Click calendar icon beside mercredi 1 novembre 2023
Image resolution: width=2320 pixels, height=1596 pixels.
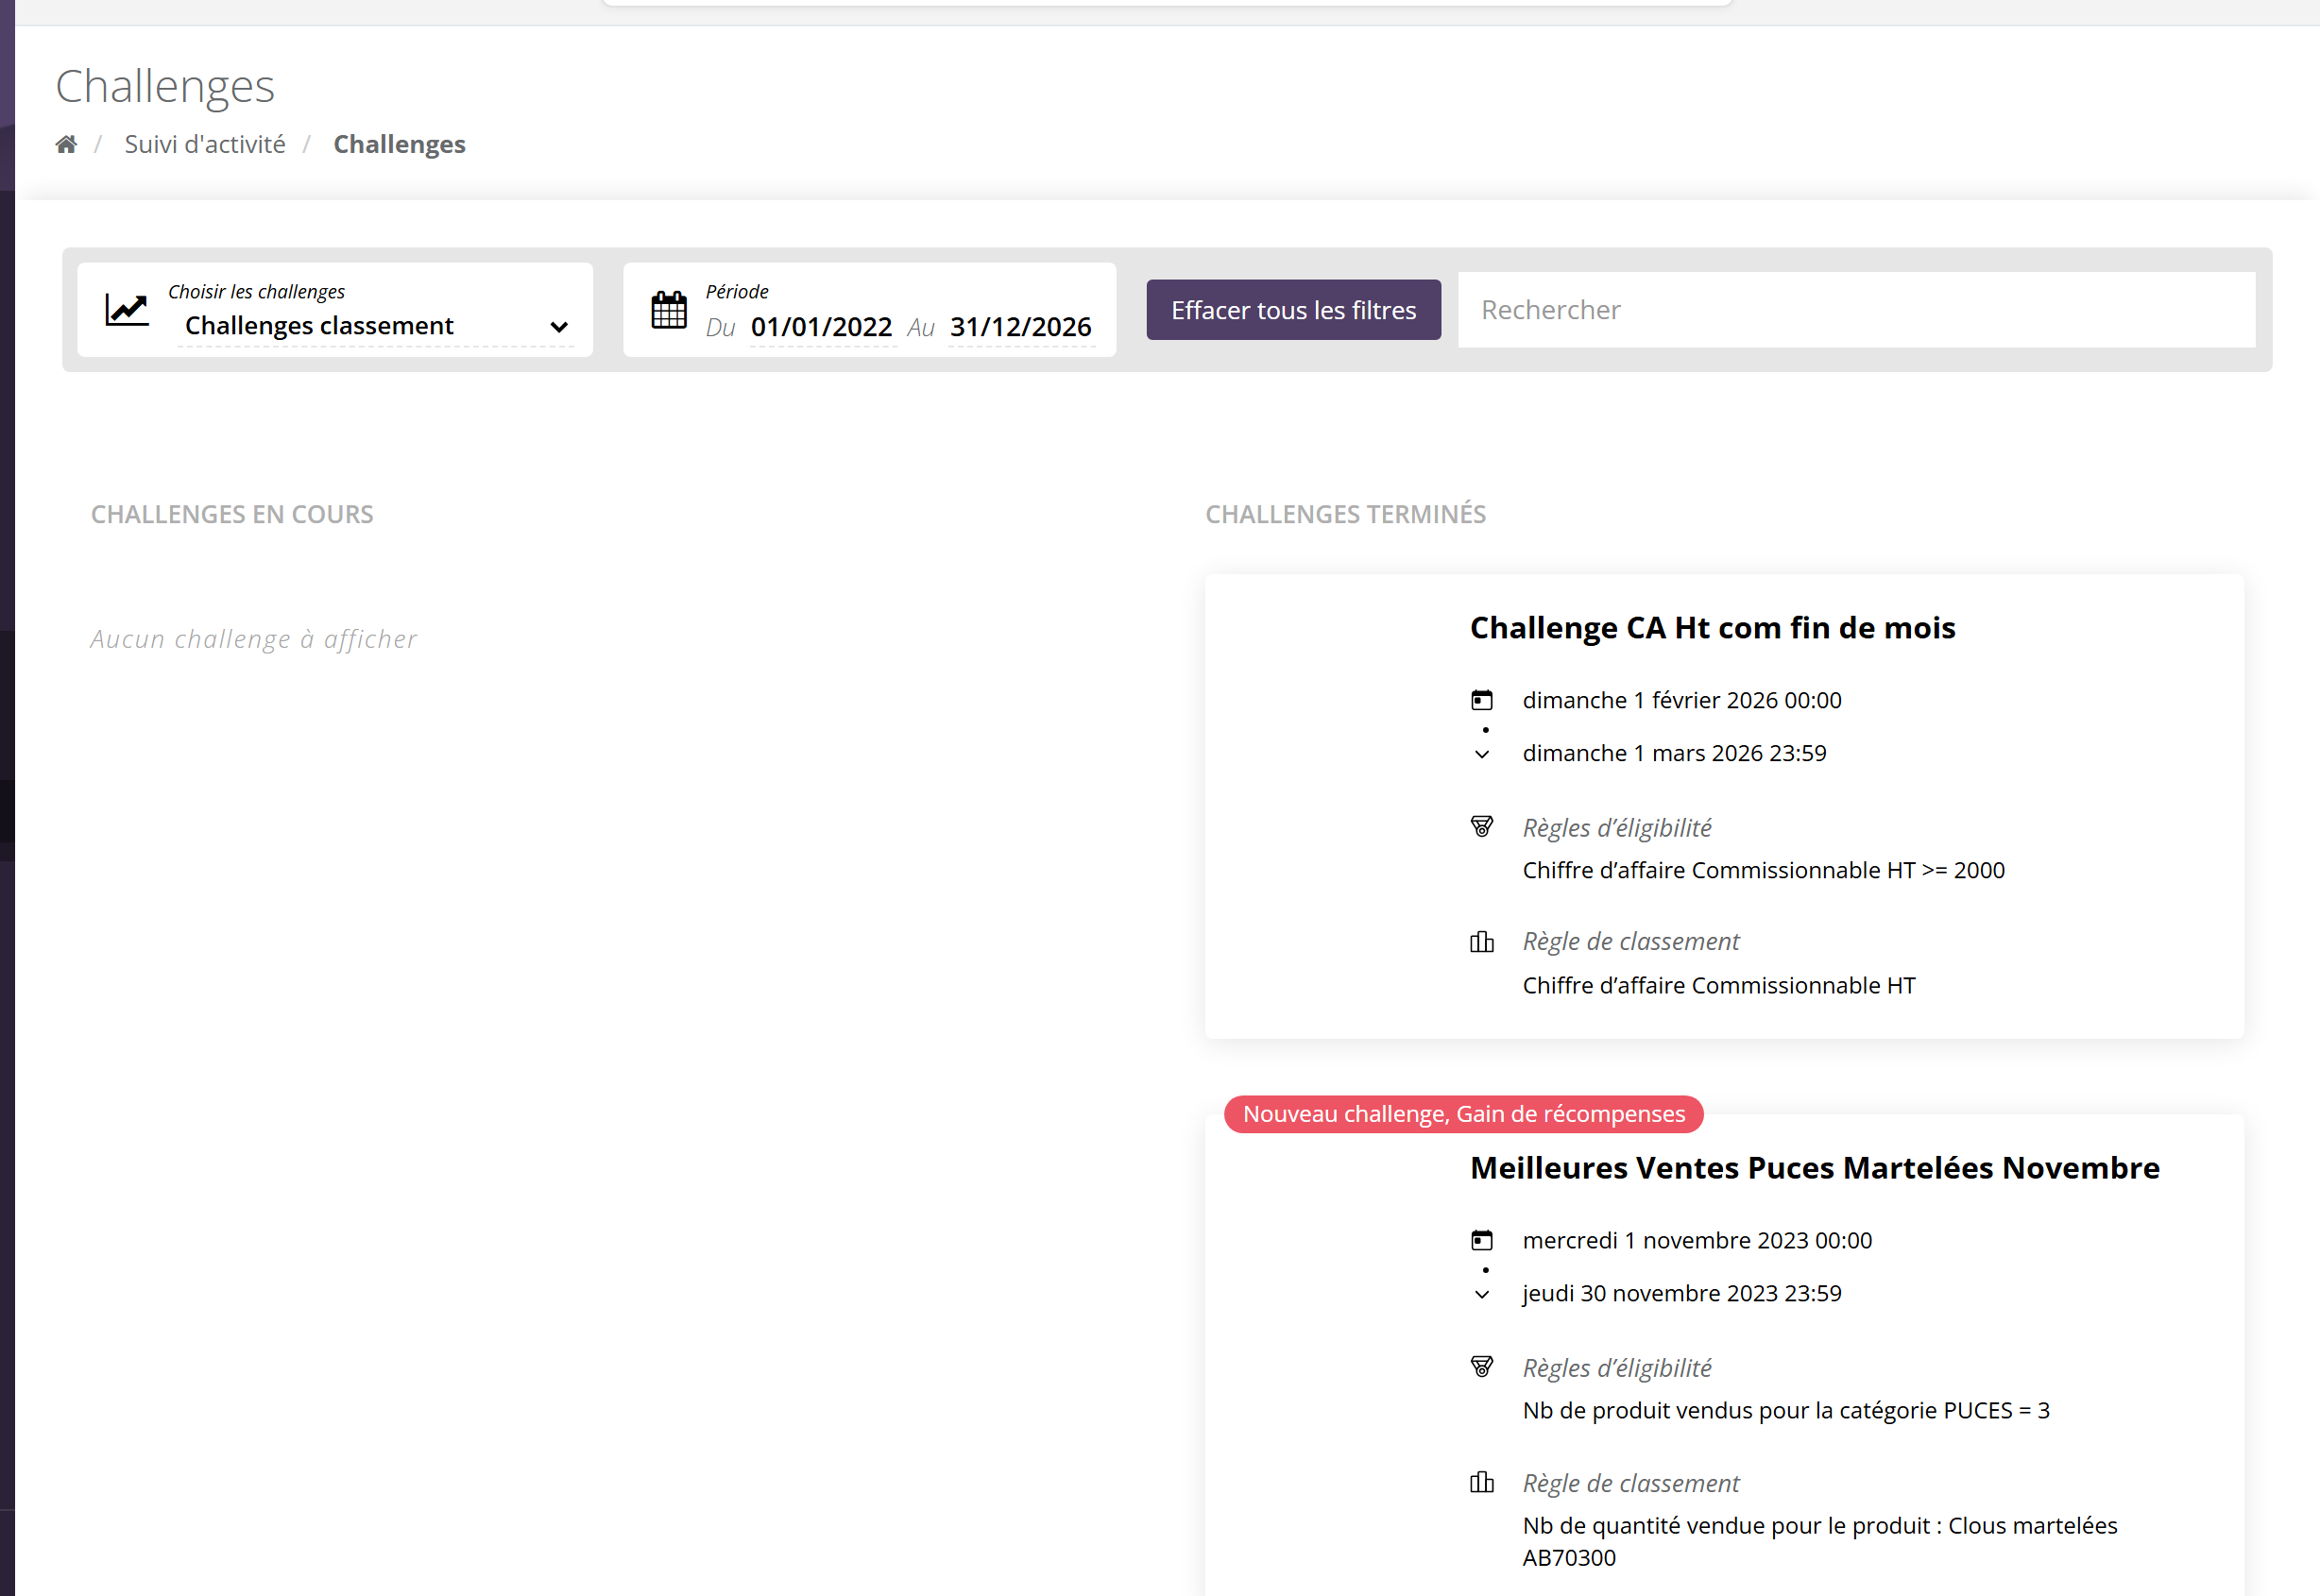point(1481,1240)
